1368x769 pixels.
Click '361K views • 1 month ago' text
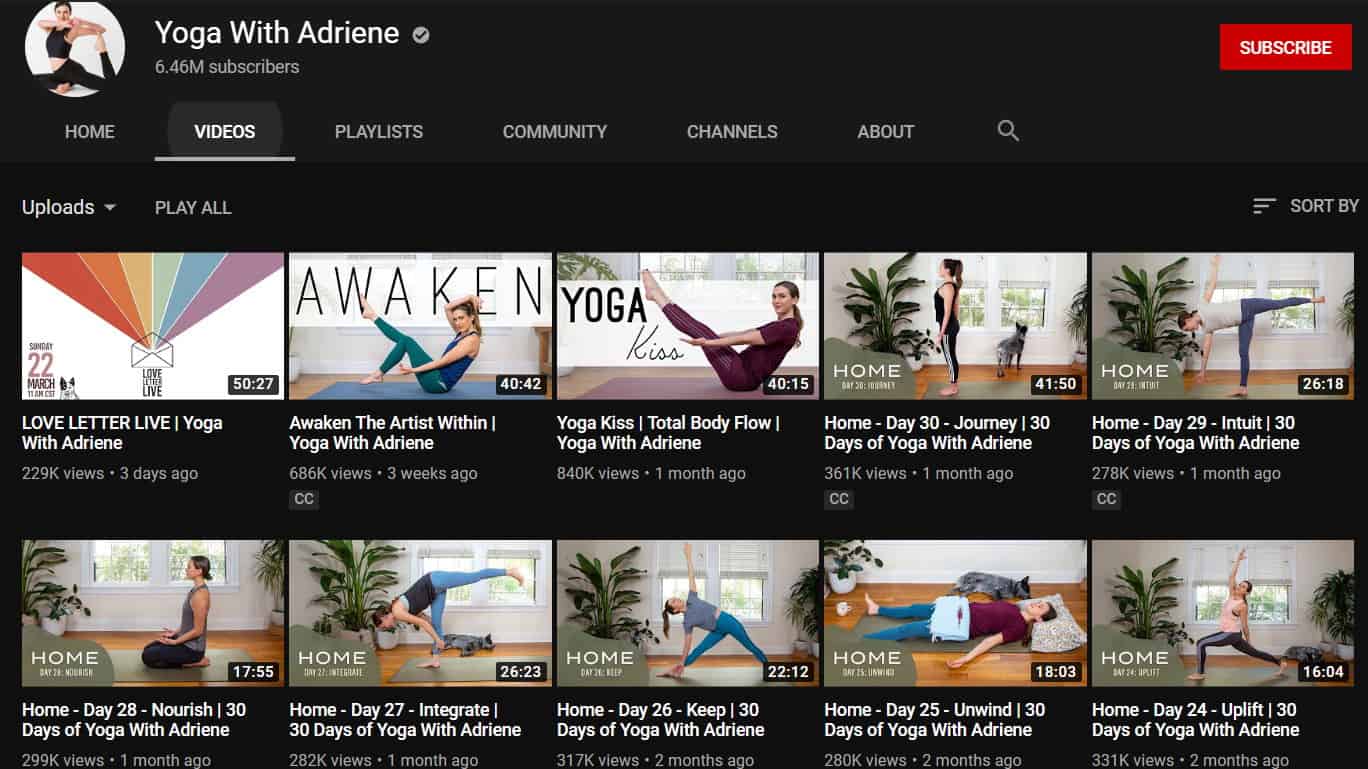[x=918, y=474]
